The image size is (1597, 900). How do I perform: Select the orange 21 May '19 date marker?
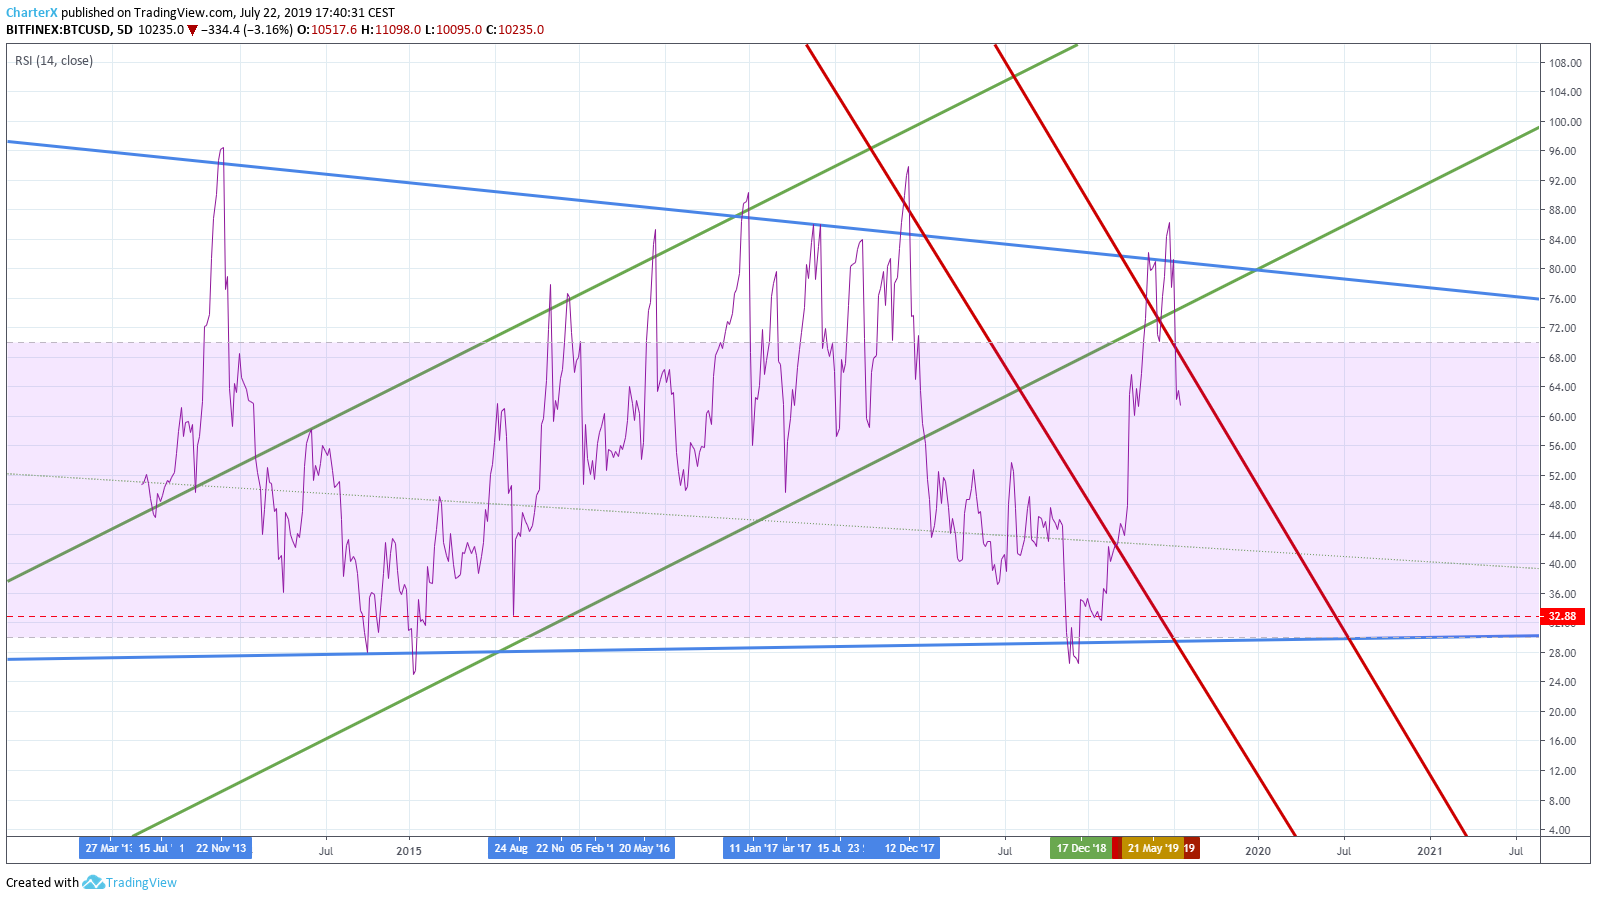(1153, 848)
